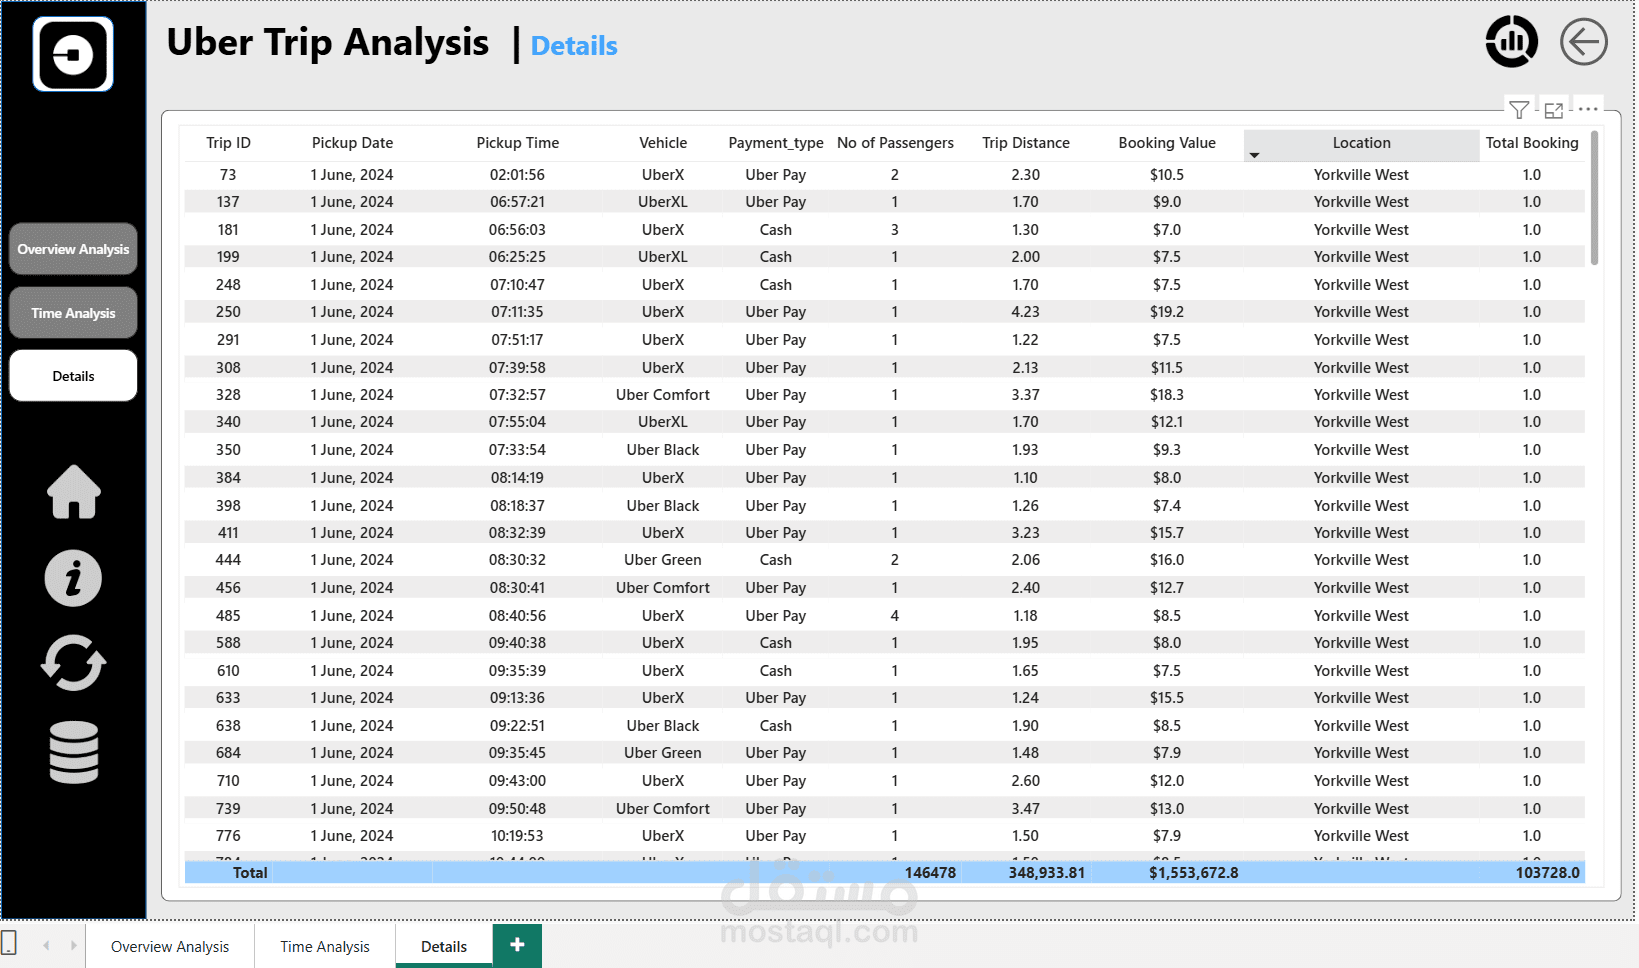This screenshot has width=1639, height=968.
Task: Click Uber Green in trip 444 row
Action: (x=663, y=560)
